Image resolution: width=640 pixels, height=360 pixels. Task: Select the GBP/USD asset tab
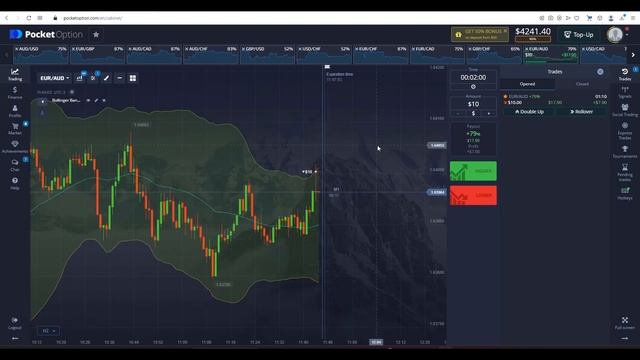(x=267, y=55)
